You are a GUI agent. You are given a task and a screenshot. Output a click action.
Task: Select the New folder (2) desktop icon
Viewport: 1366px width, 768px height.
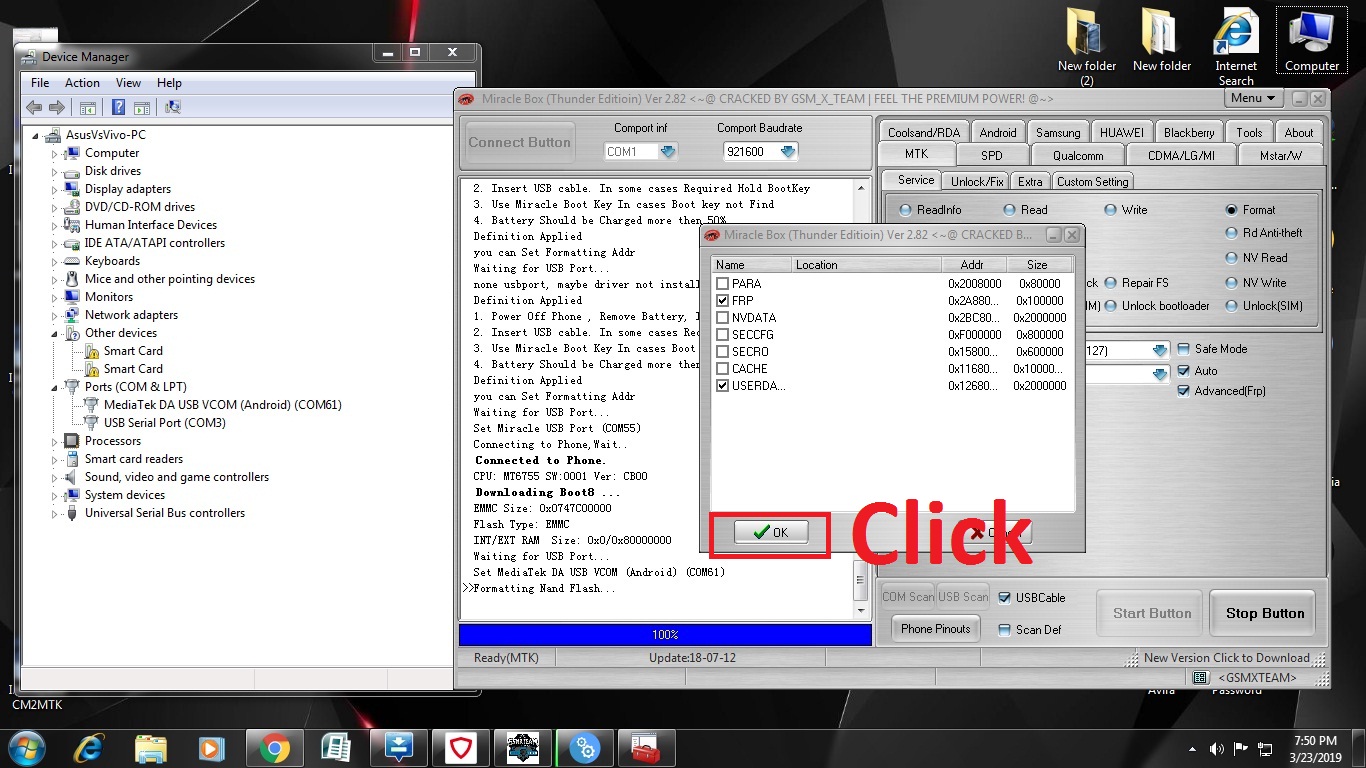coord(1087,48)
